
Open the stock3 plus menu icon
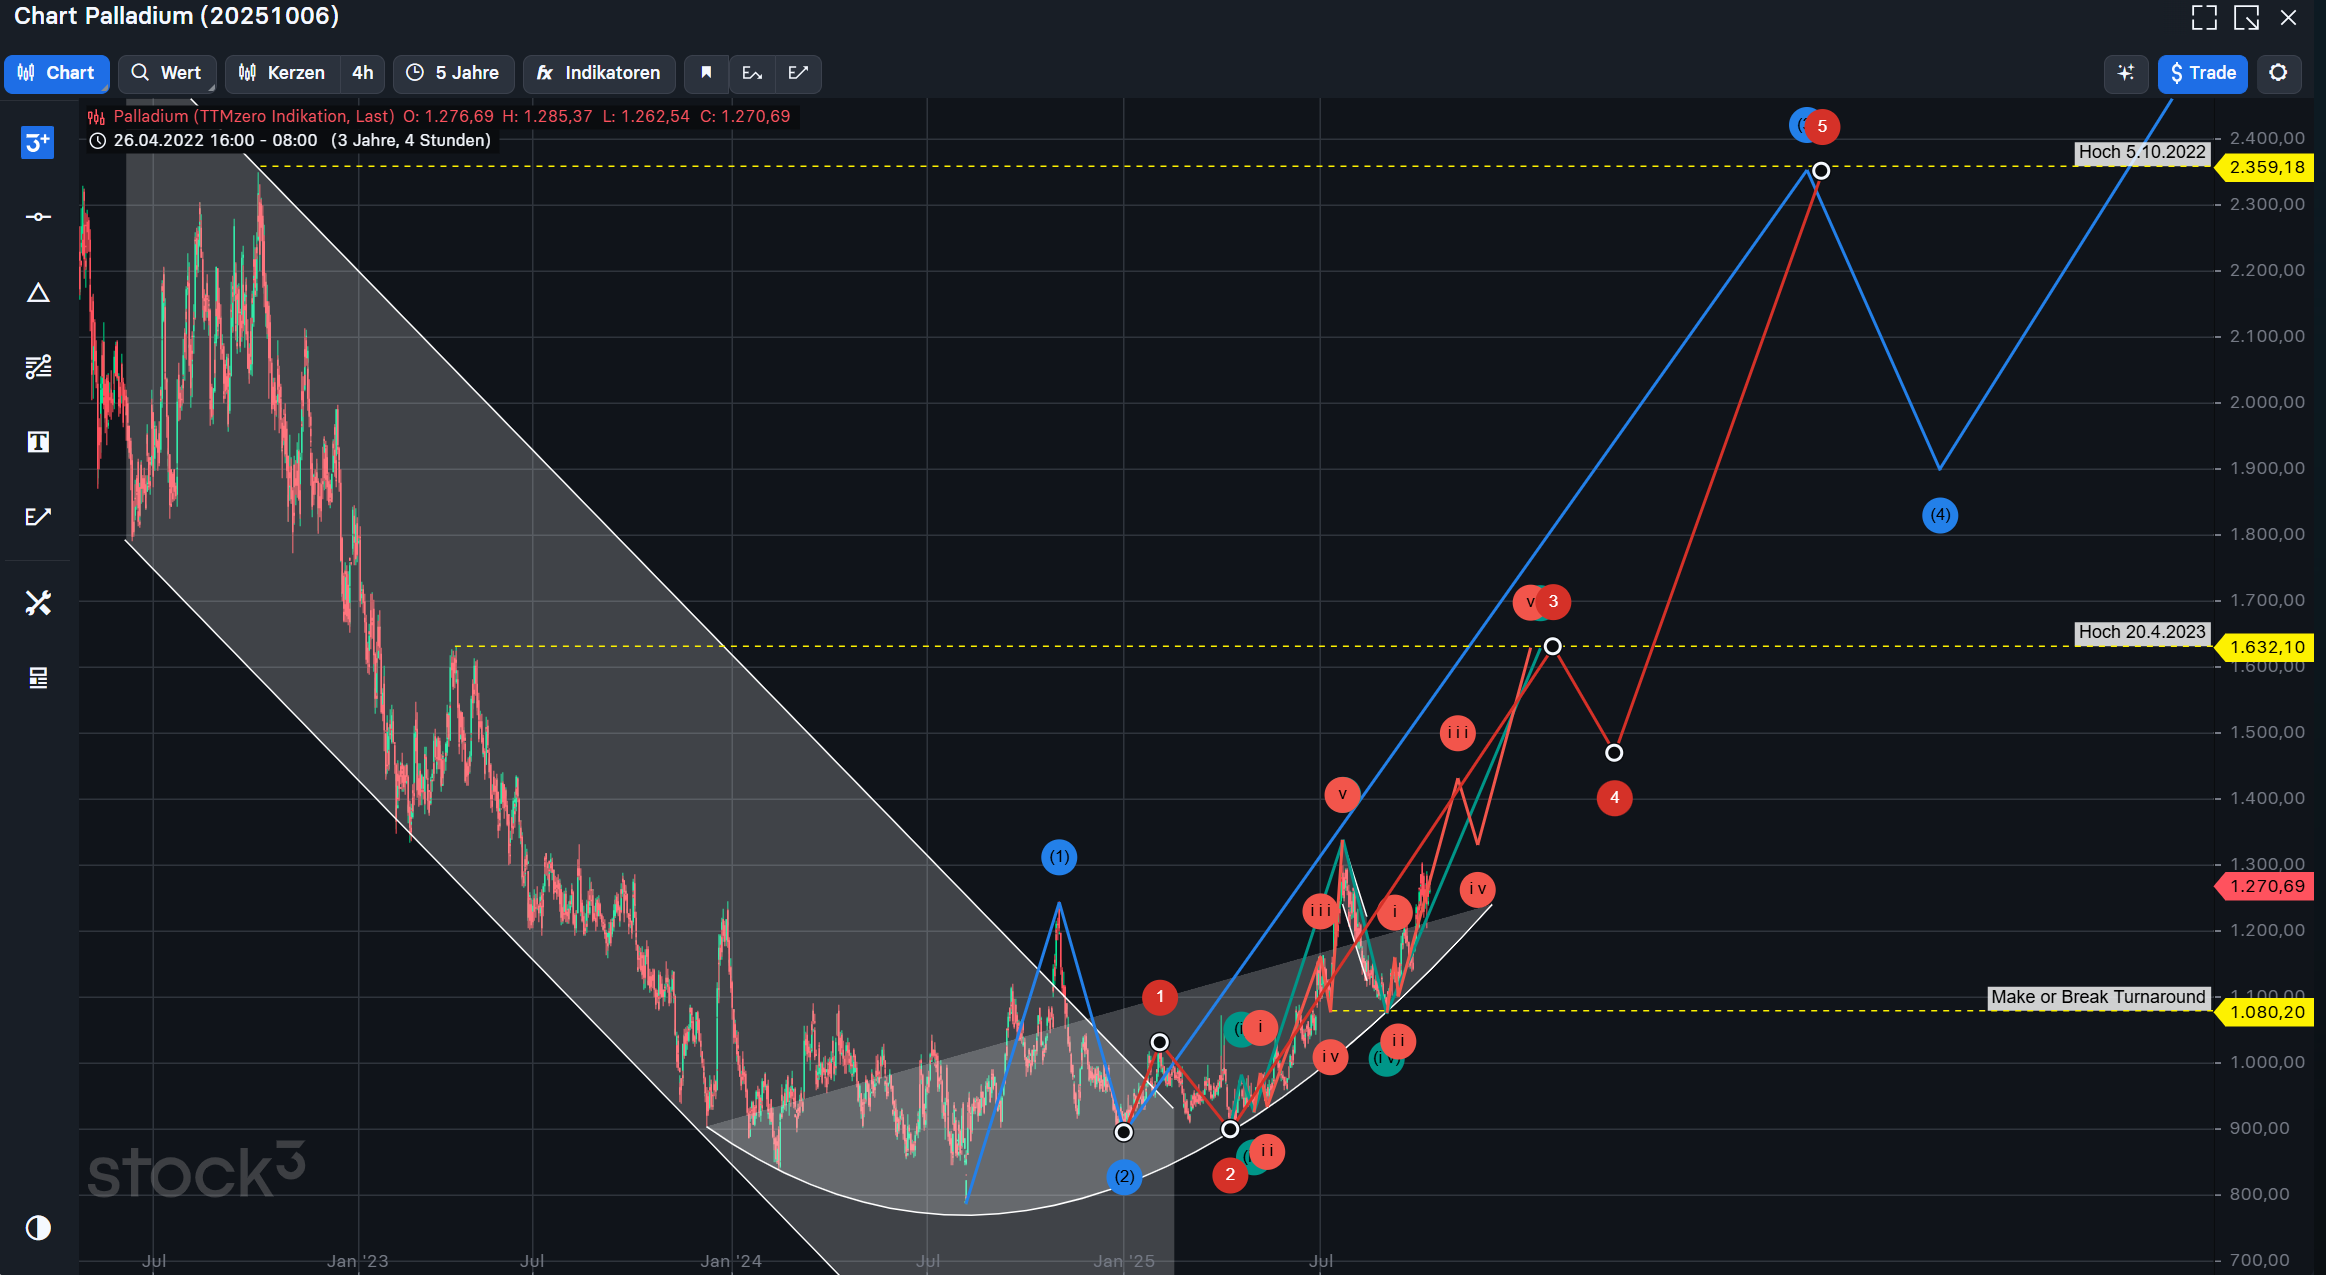[37, 142]
